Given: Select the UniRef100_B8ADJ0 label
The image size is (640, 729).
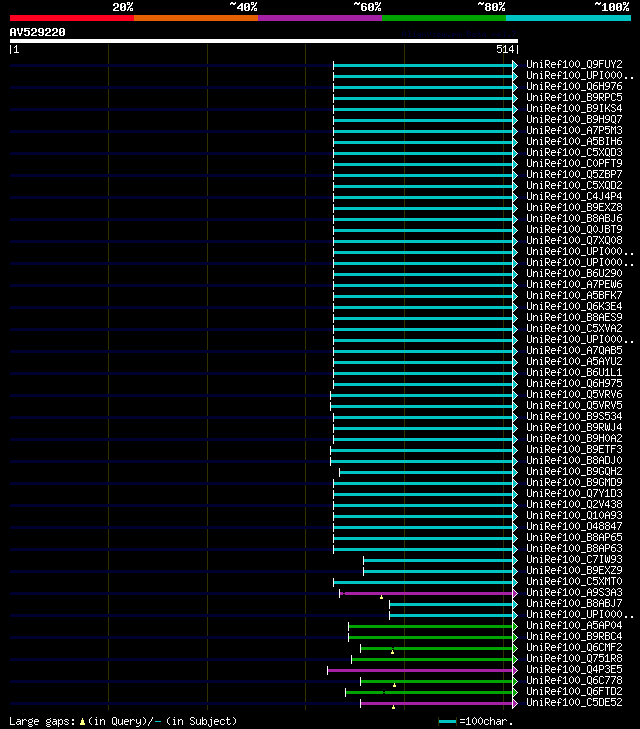Looking at the screenshot, I should coord(574,460).
